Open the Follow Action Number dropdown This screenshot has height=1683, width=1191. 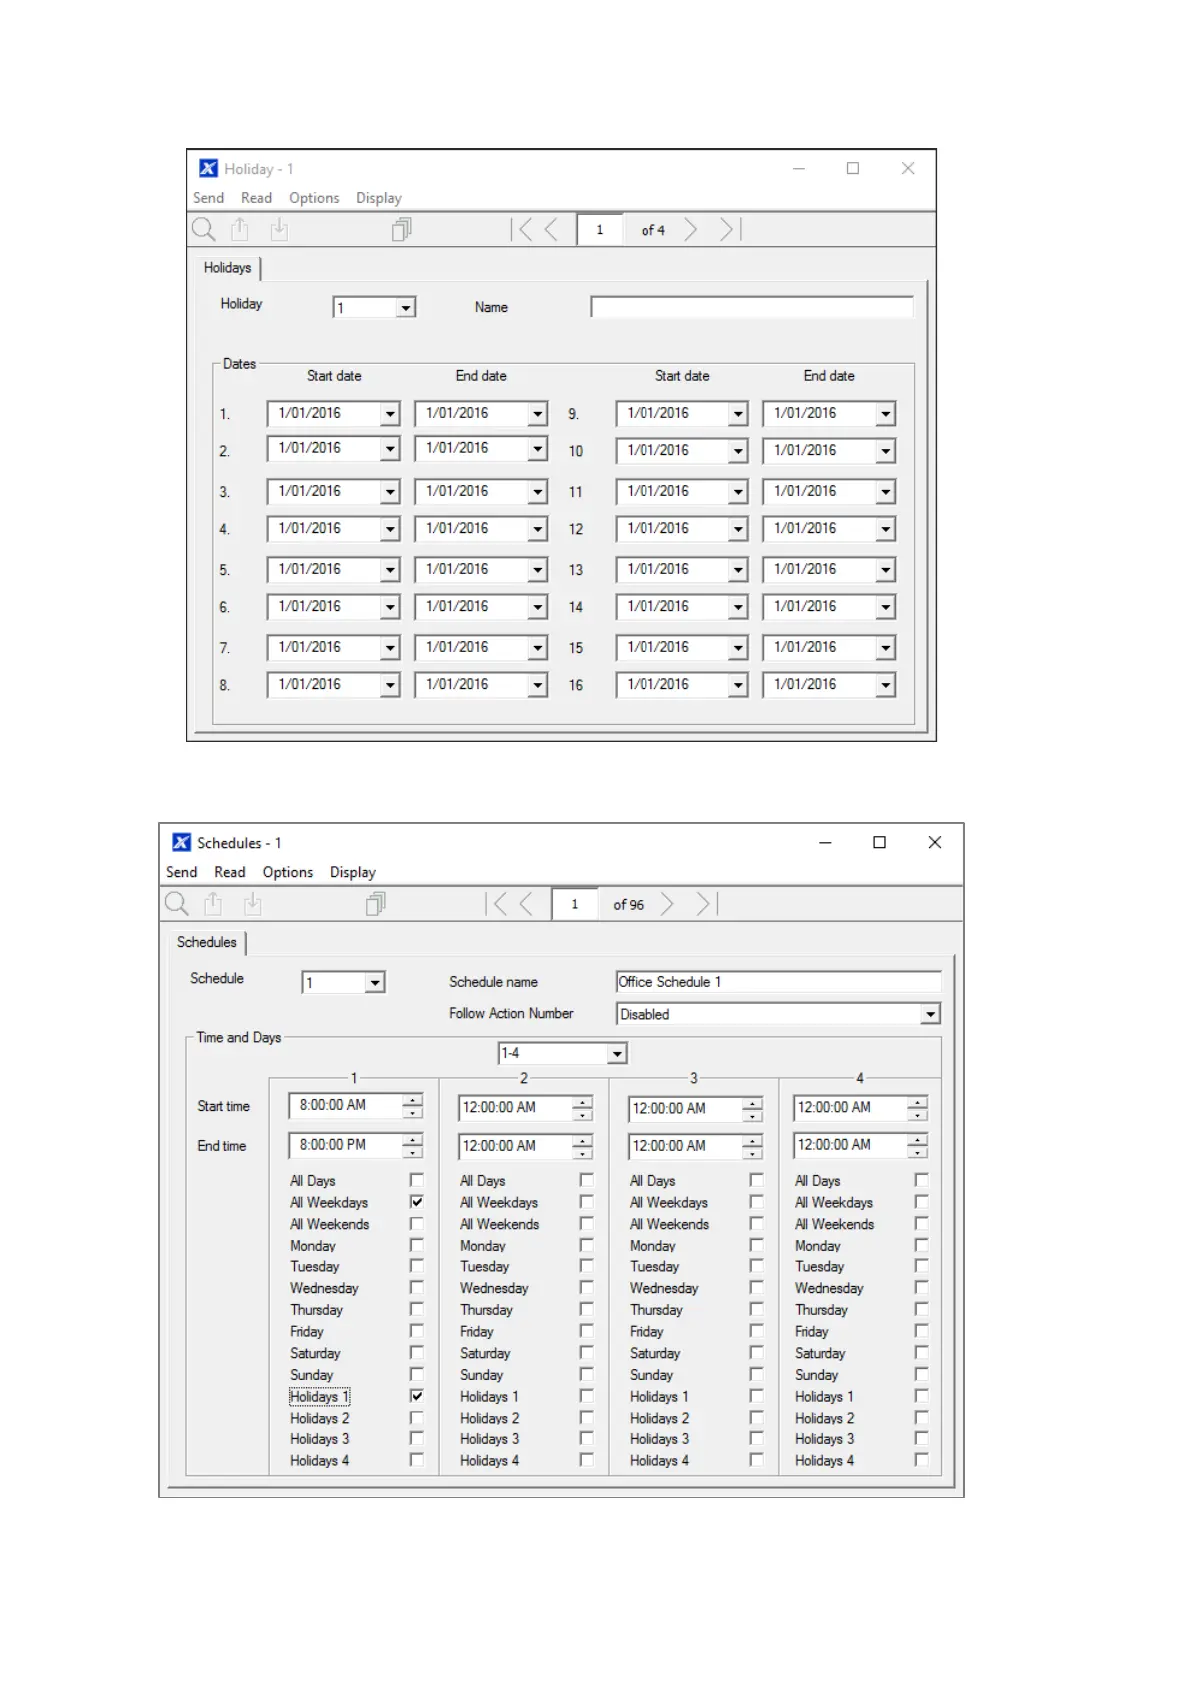[930, 1014]
